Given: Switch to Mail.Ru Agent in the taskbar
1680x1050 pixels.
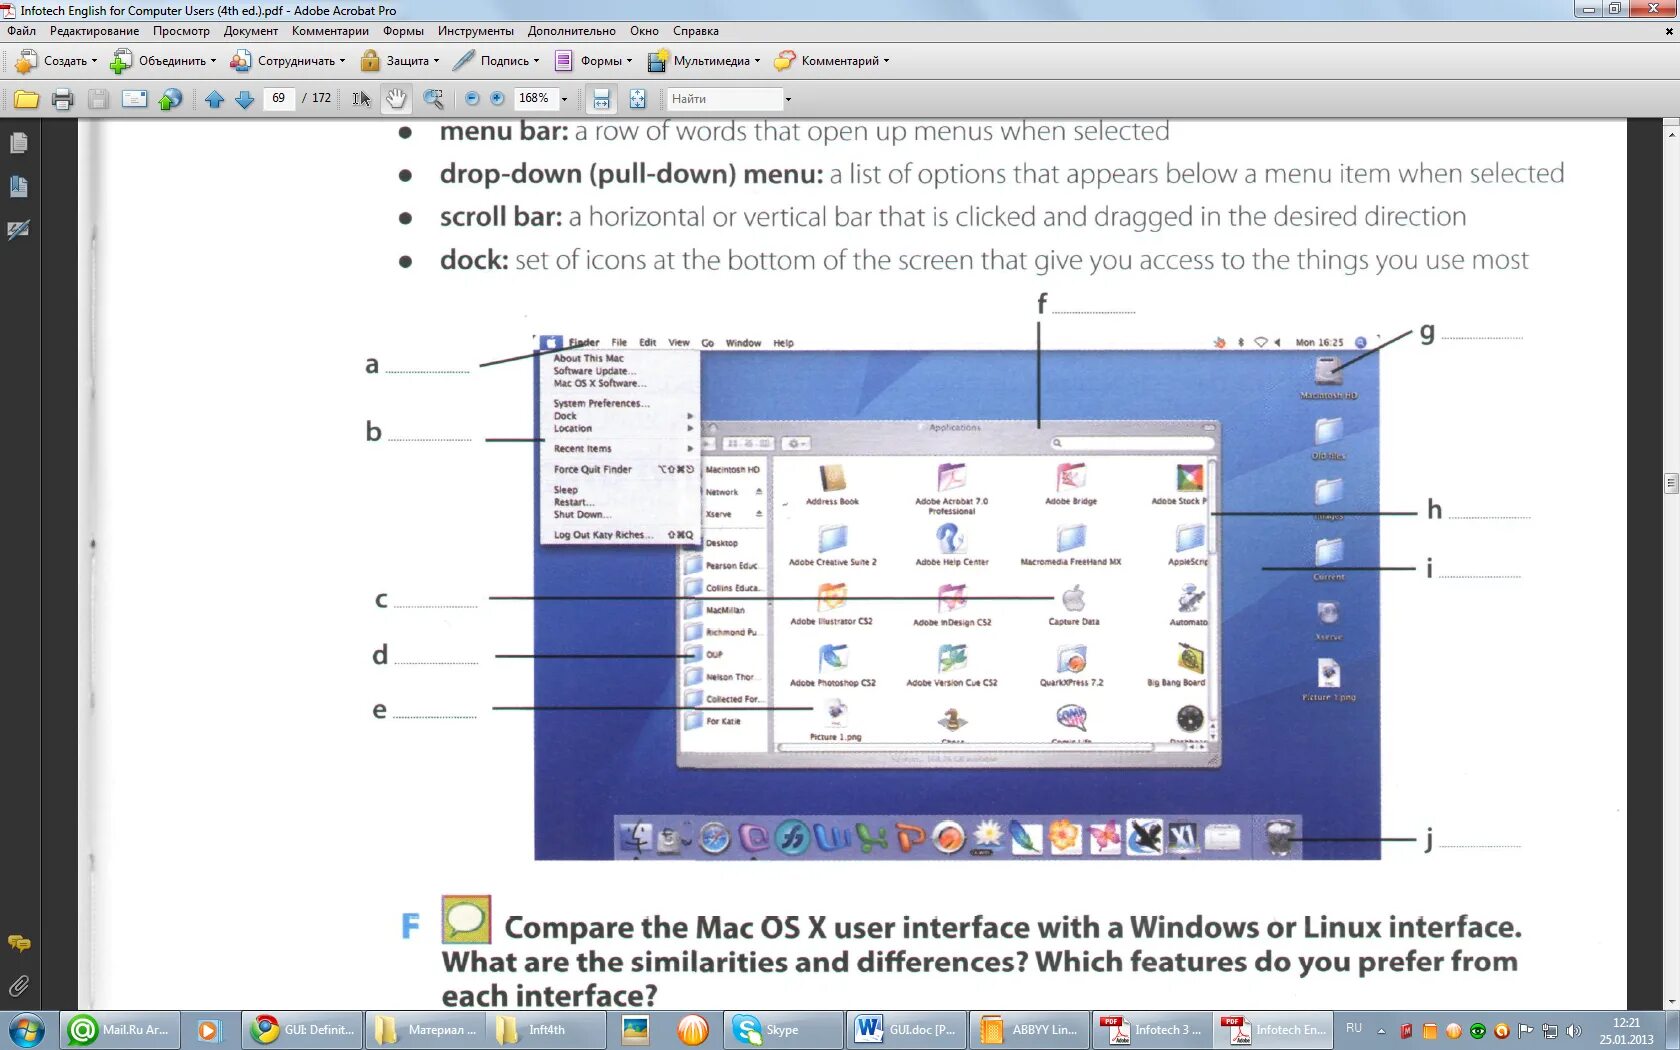Looking at the screenshot, I should click(x=120, y=1030).
